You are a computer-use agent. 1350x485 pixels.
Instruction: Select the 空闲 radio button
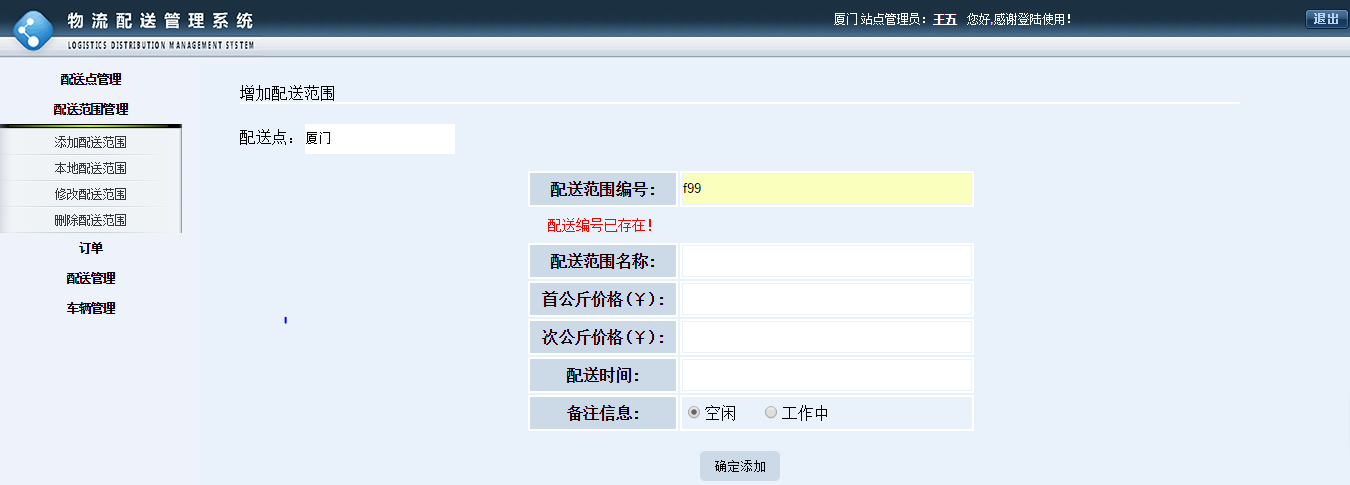click(694, 412)
